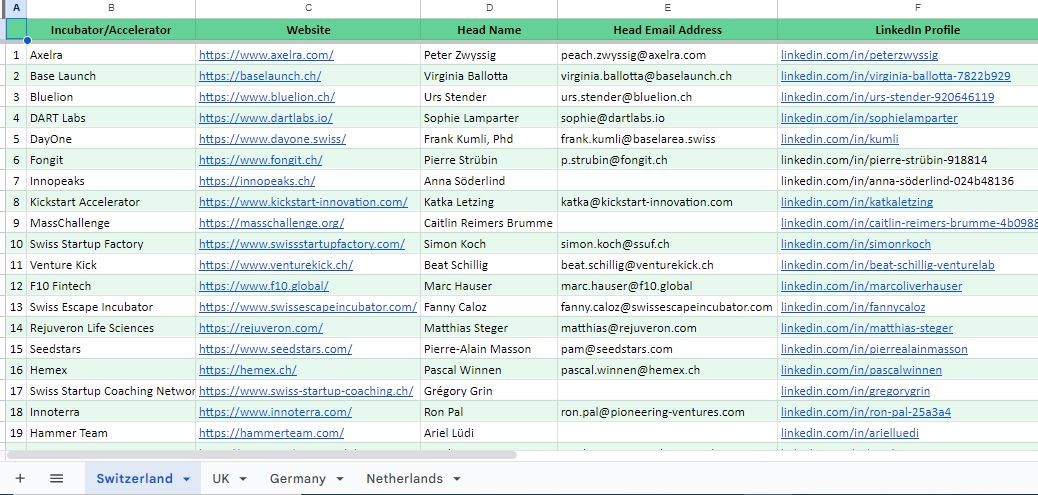The height and width of the screenshot is (495, 1038).
Task: Switch to the Germany sheet tab
Action: pyautogui.click(x=297, y=478)
